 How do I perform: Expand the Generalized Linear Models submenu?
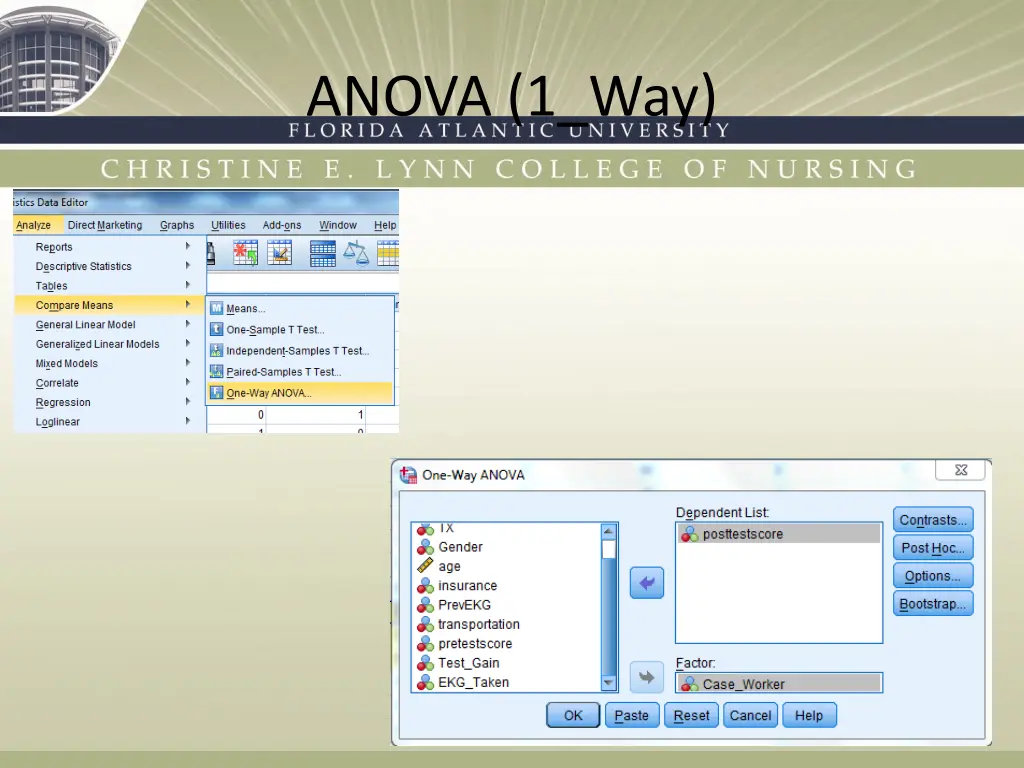(x=108, y=344)
